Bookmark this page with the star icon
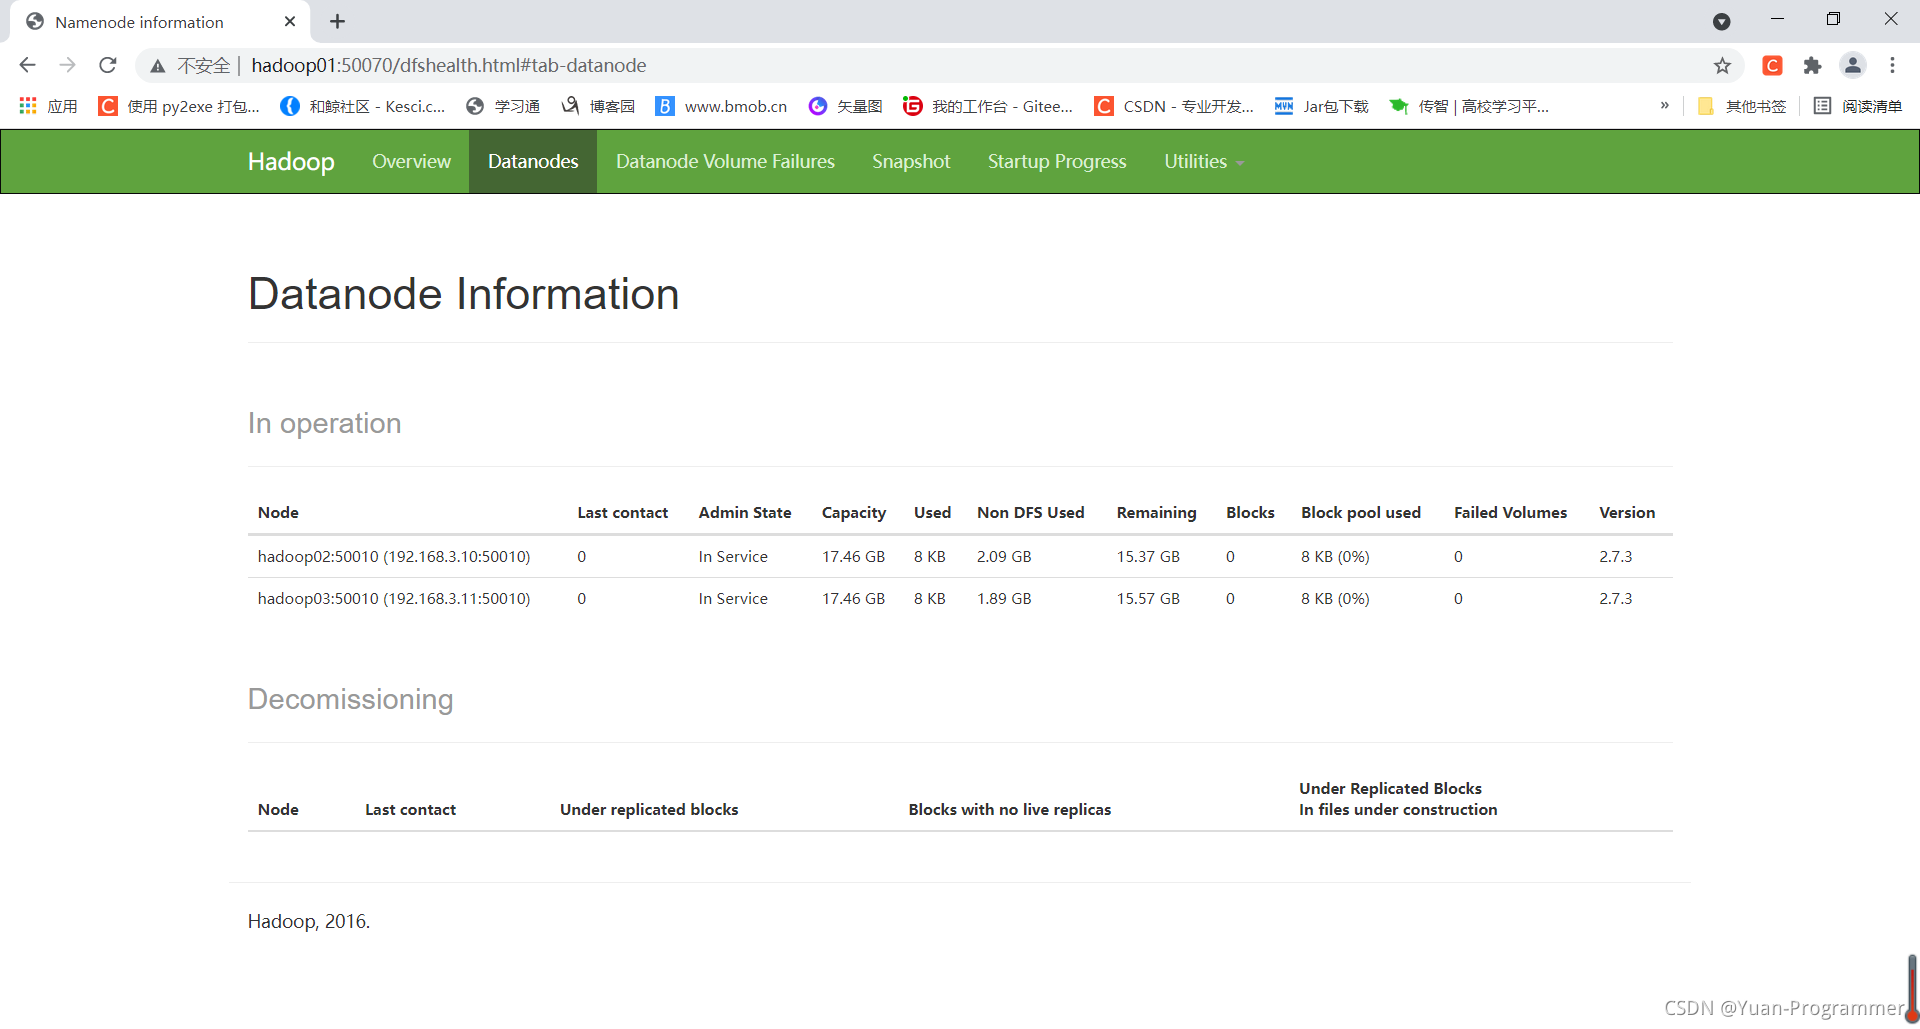 point(1722,65)
